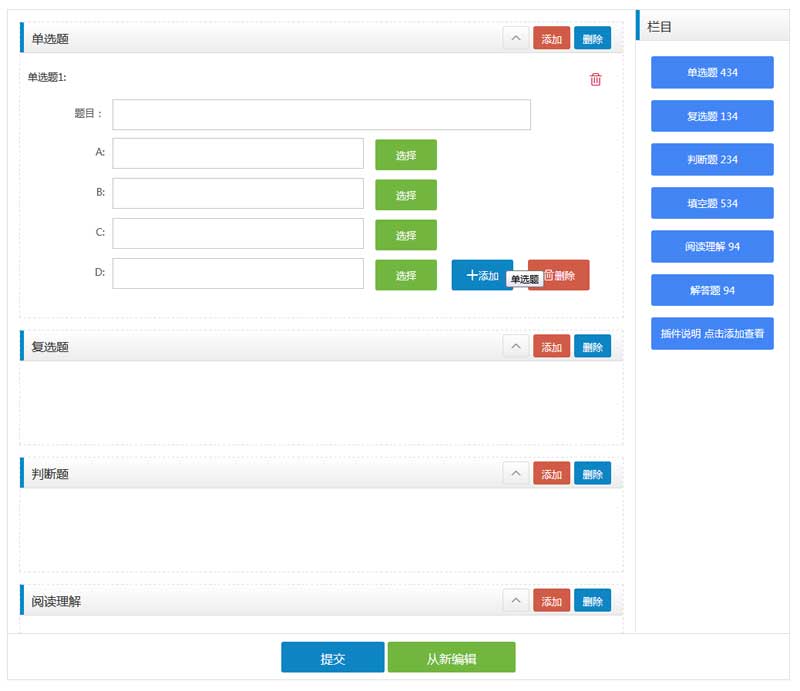Viewport: 800px width, 691px height.
Task: Collapse the 复选题 section with its chevron
Action: 515,347
